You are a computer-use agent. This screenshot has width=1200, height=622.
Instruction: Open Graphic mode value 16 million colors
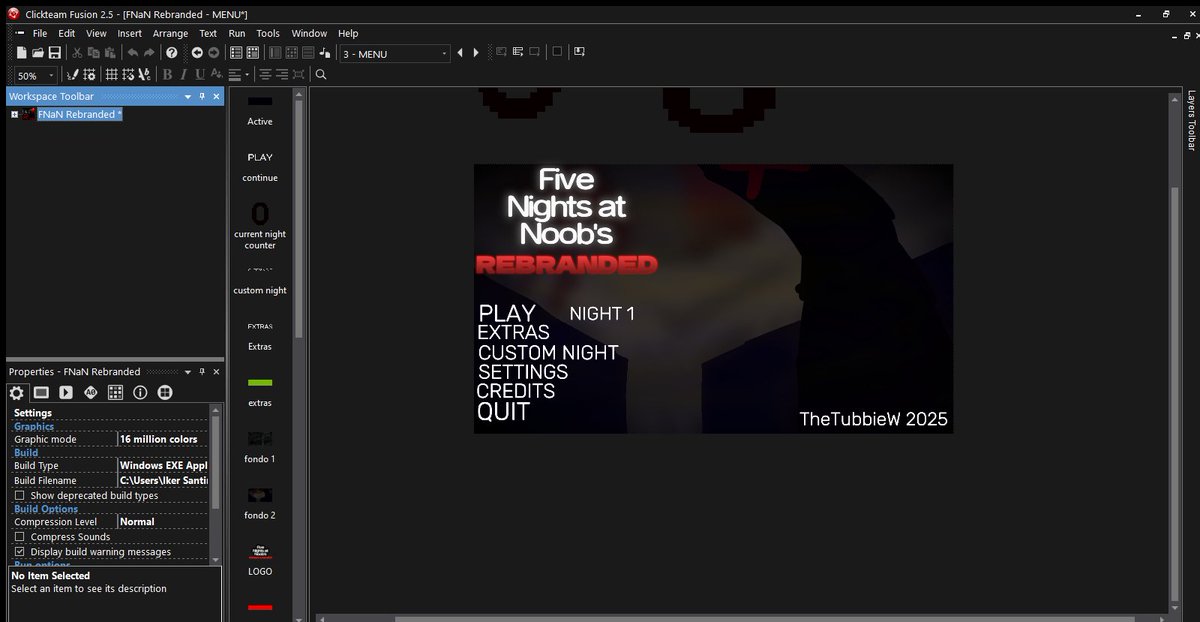click(162, 439)
